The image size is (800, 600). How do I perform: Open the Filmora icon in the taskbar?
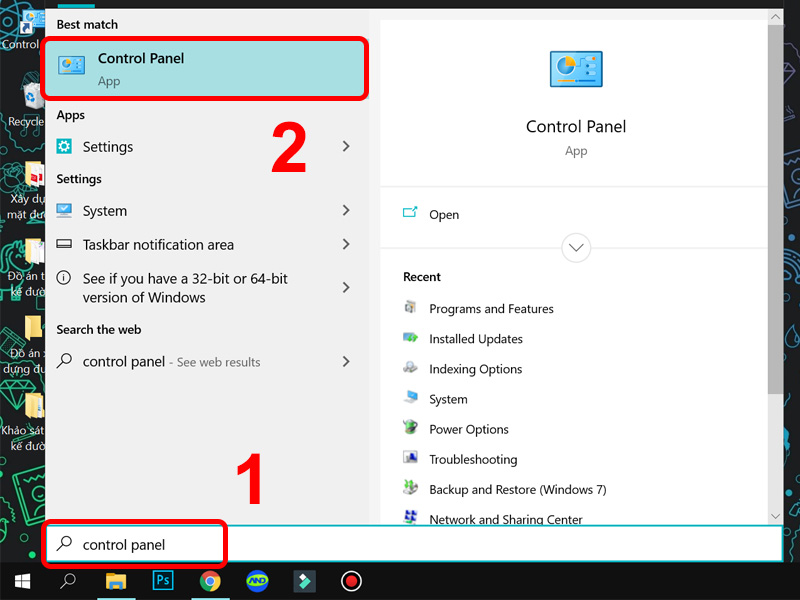(303, 580)
